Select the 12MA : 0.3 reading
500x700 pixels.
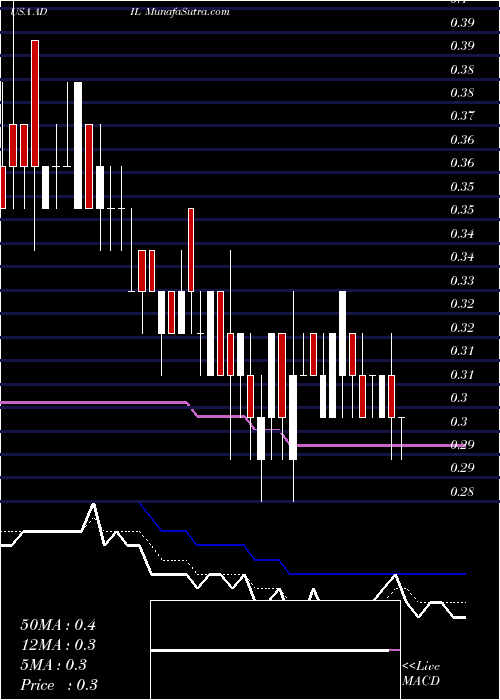coord(58,645)
